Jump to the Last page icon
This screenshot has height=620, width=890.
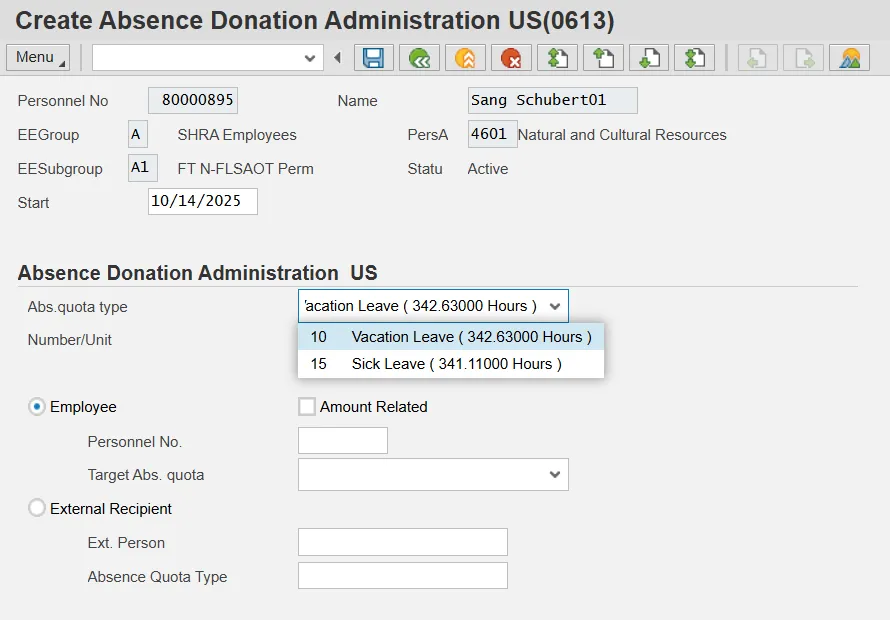click(x=694, y=58)
